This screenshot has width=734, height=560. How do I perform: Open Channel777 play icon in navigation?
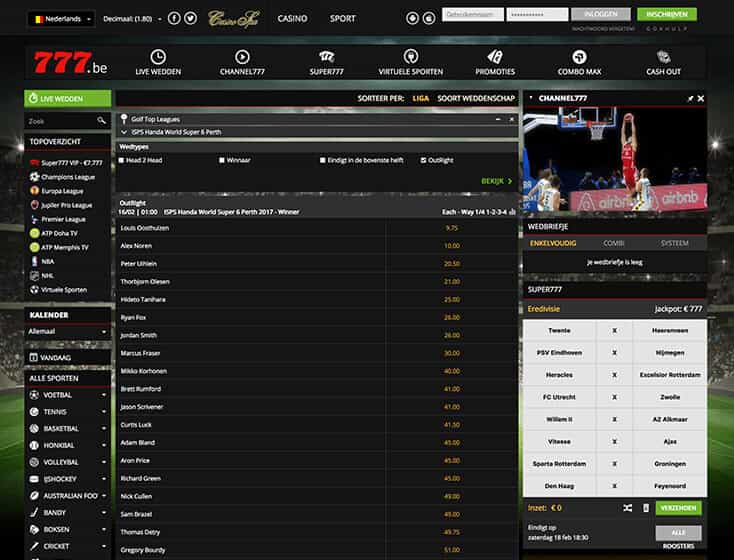(242, 57)
